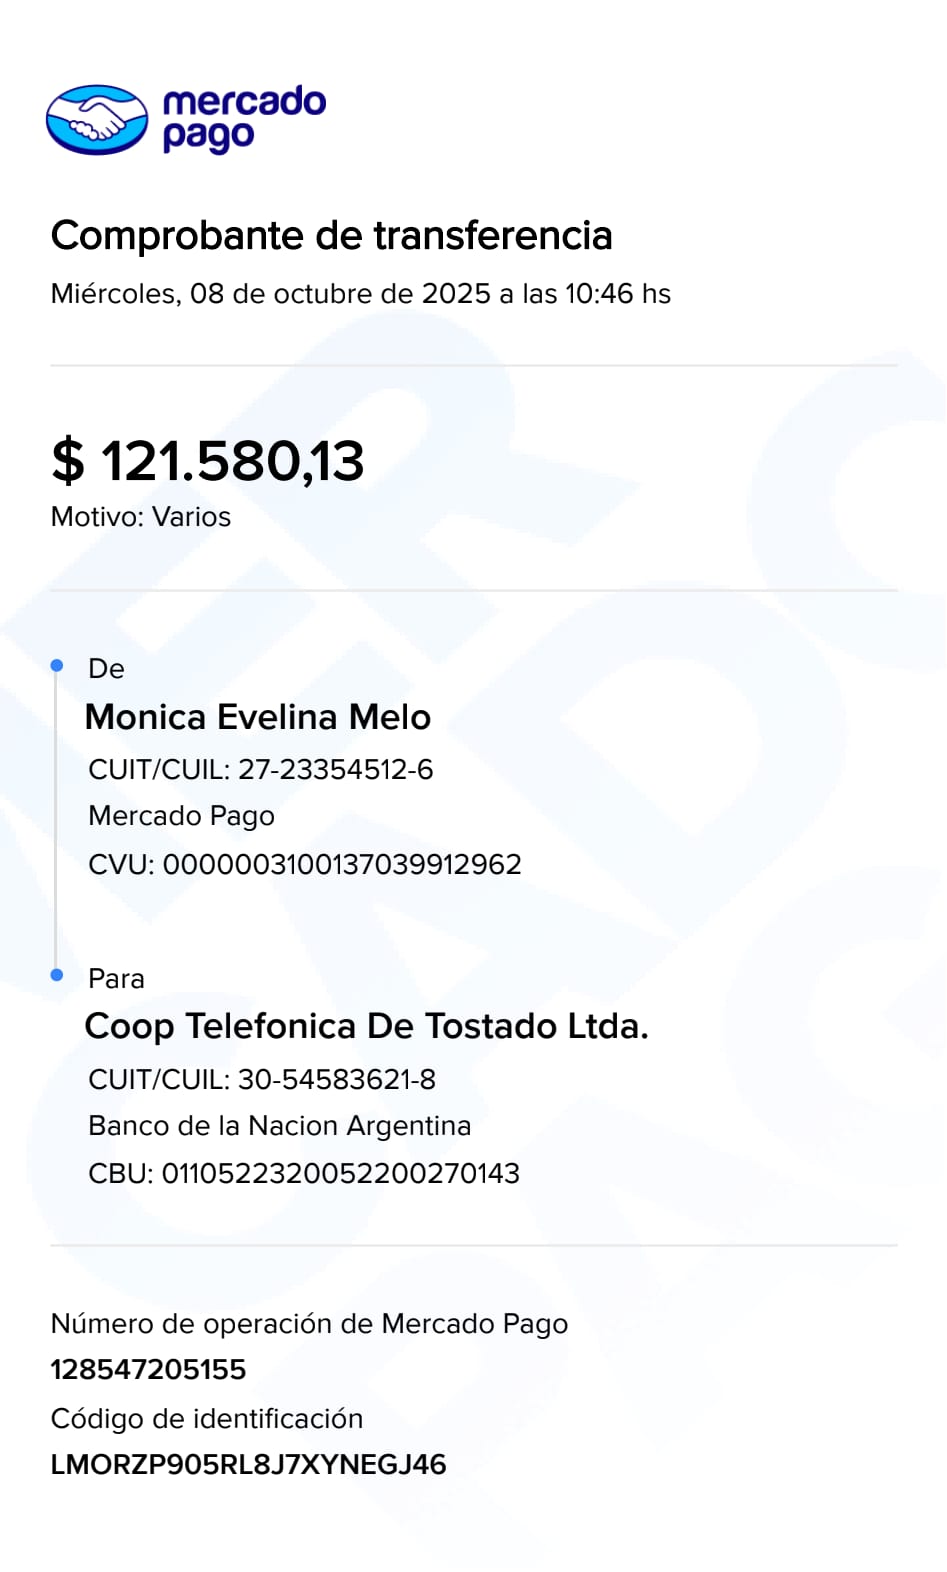Click the sender's "Mercado Pago" account line

tap(181, 816)
